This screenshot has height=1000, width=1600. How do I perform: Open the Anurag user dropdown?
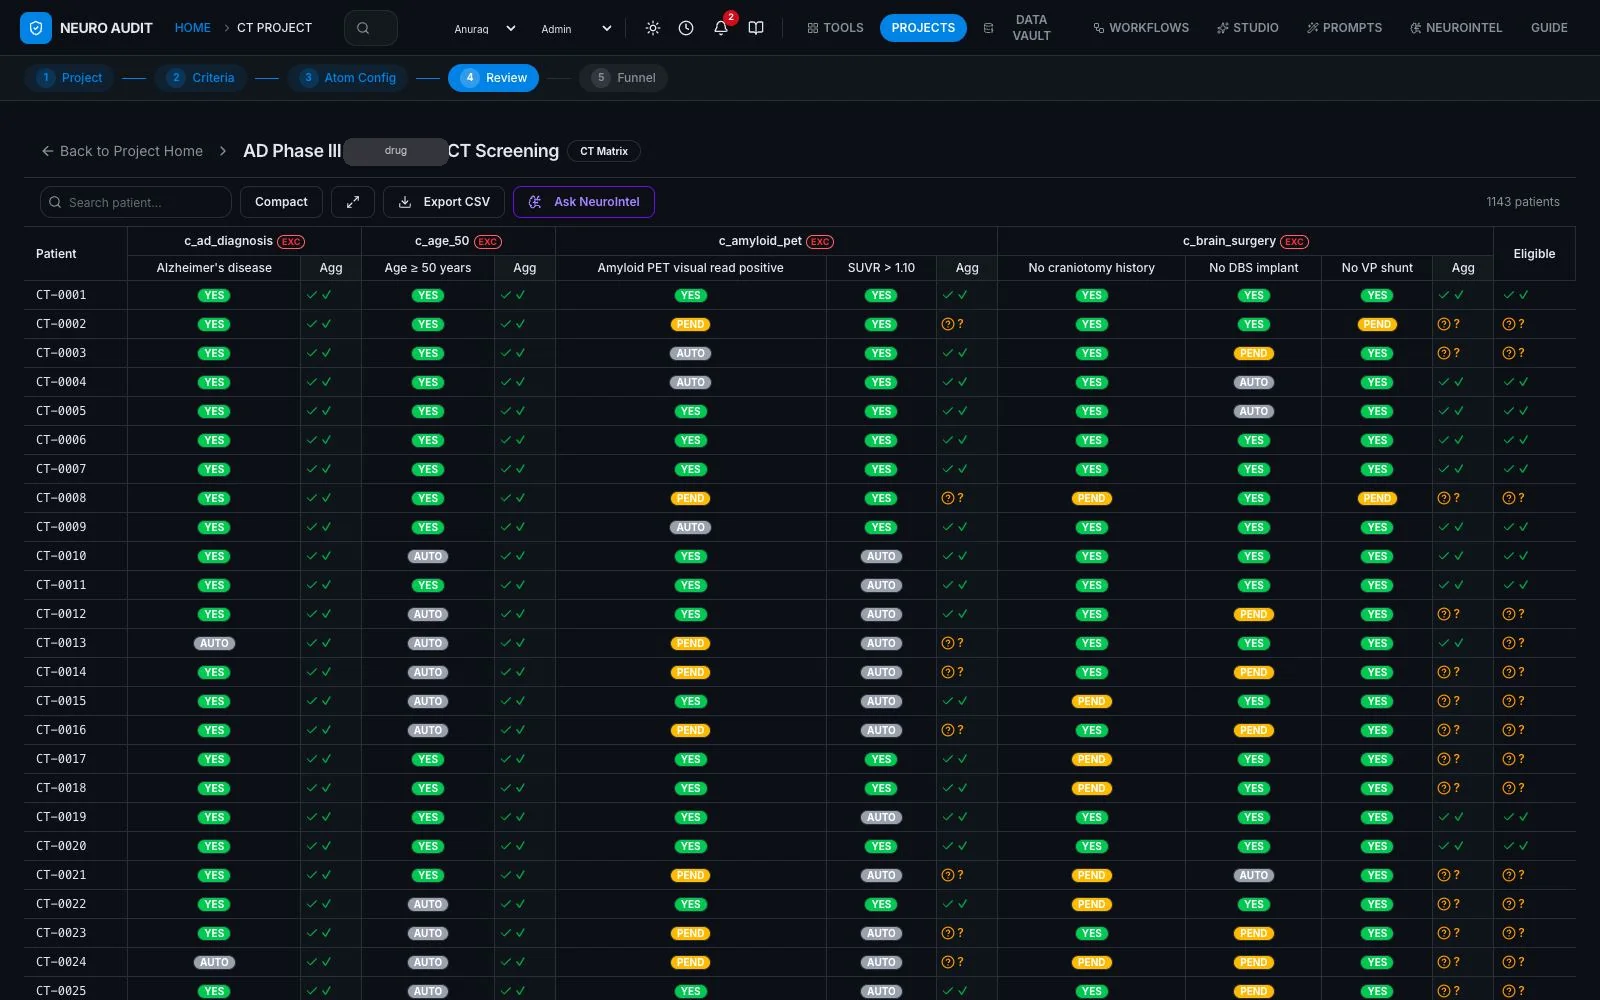485,28
